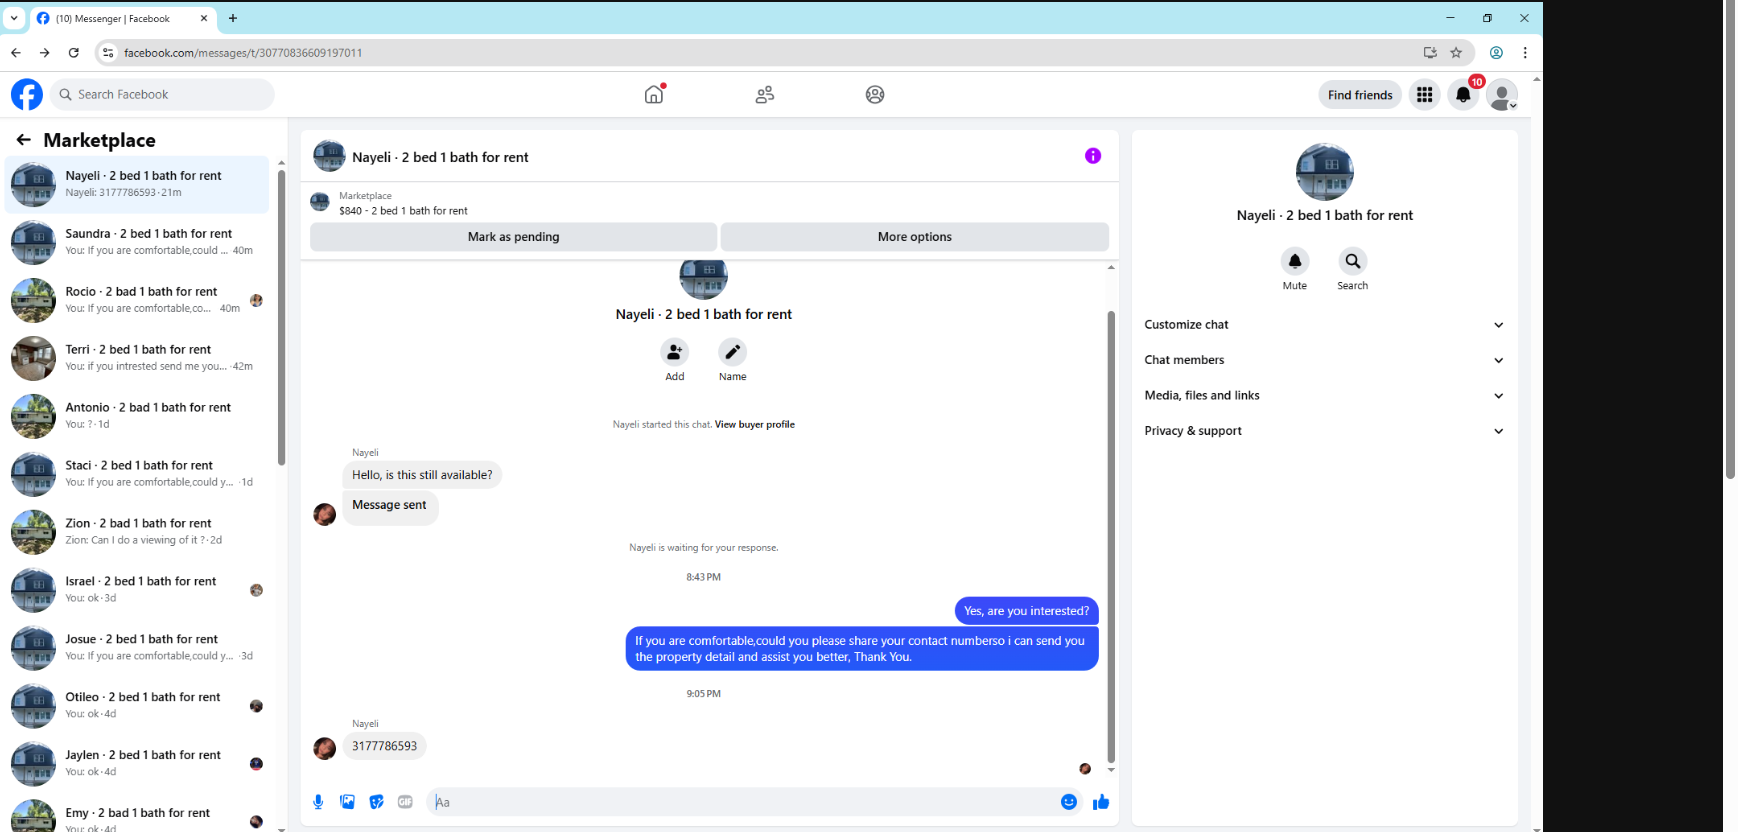The height and width of the screenshot is (832, 1738).
Task: Click the Add people icon
Action: (x=675, y=352)
